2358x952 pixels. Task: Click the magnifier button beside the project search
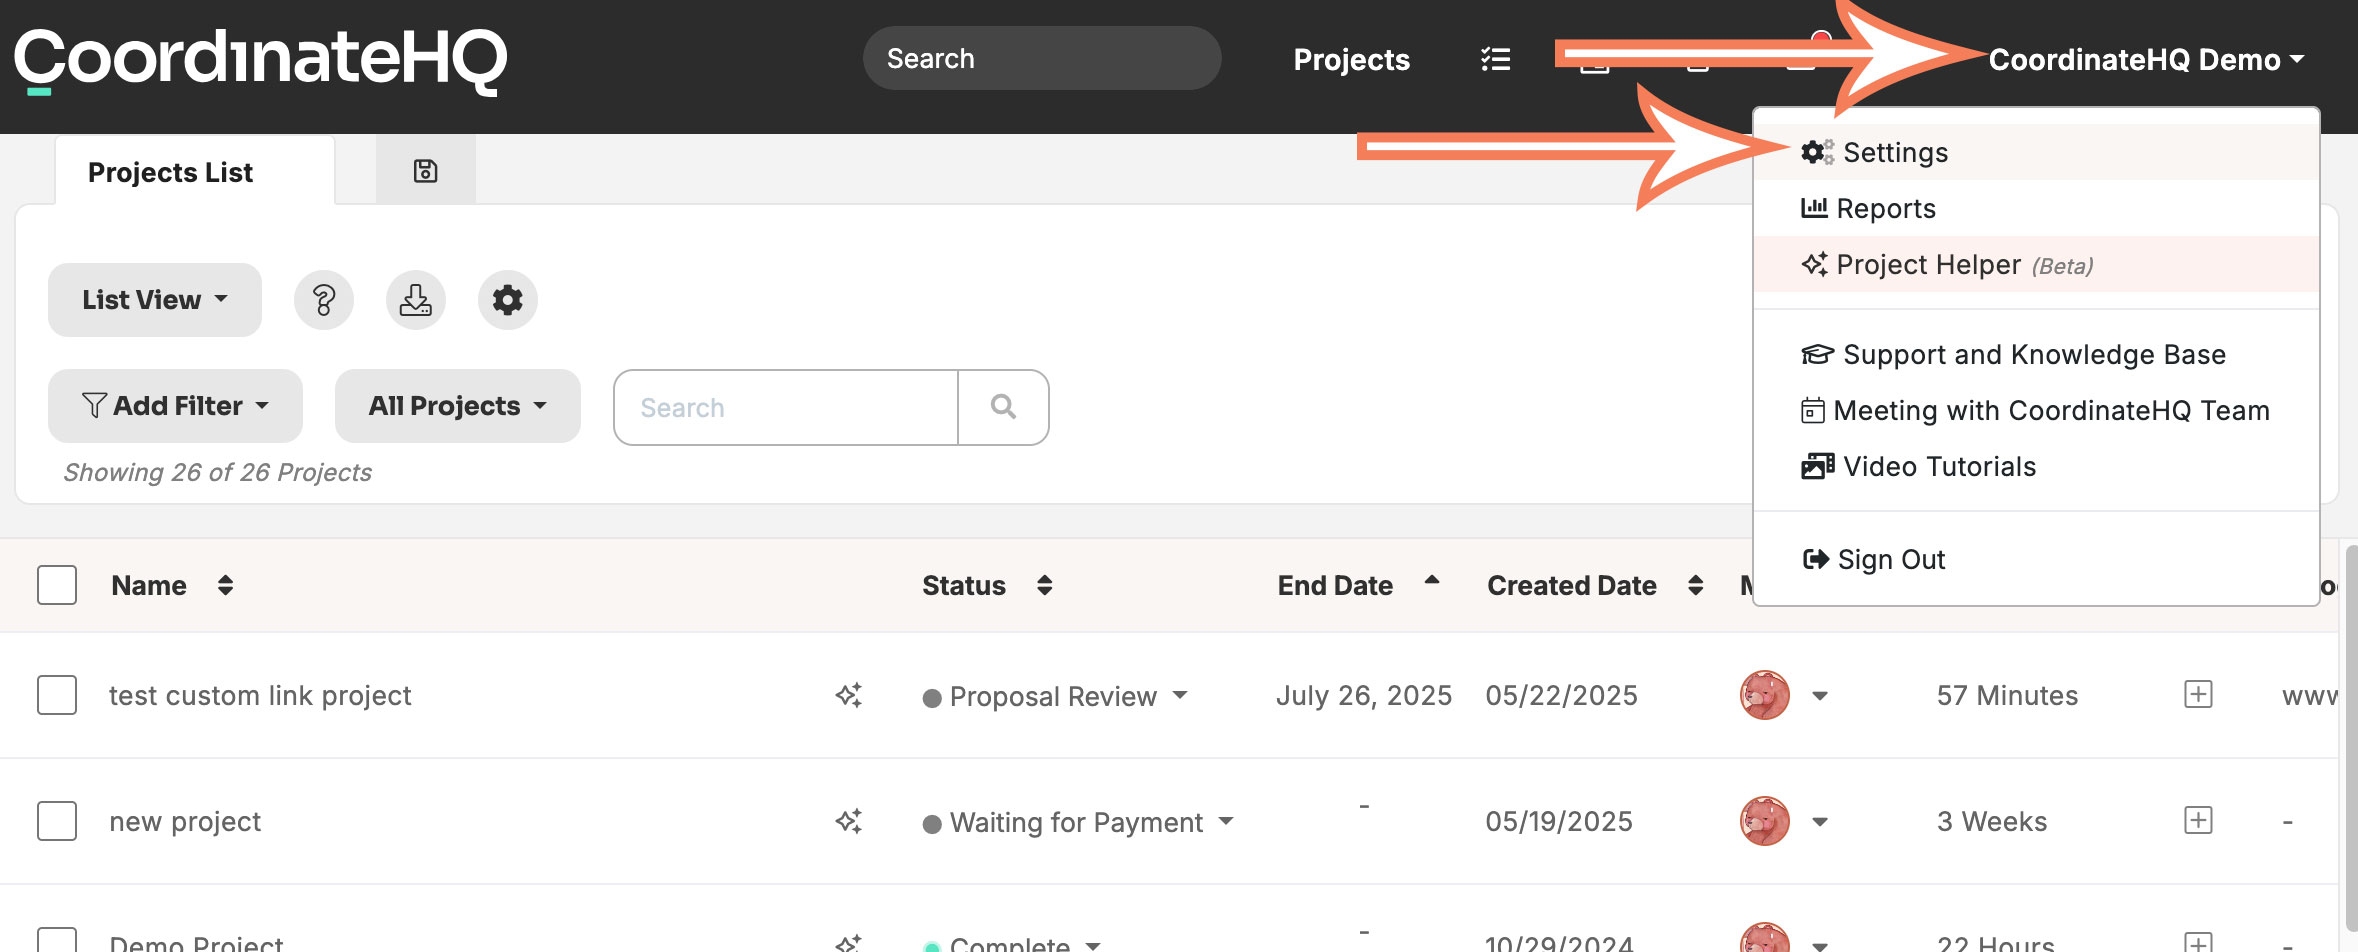click(x=1003, y=407)
